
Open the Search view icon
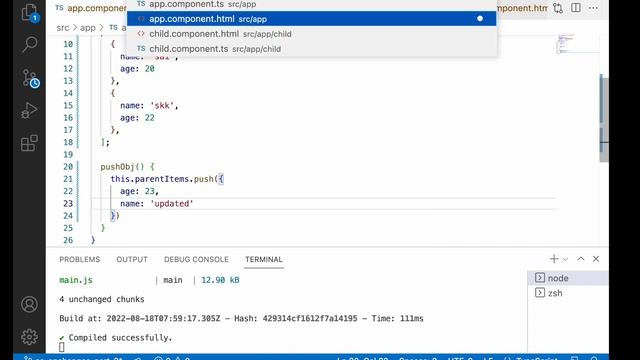coord(29,44)
